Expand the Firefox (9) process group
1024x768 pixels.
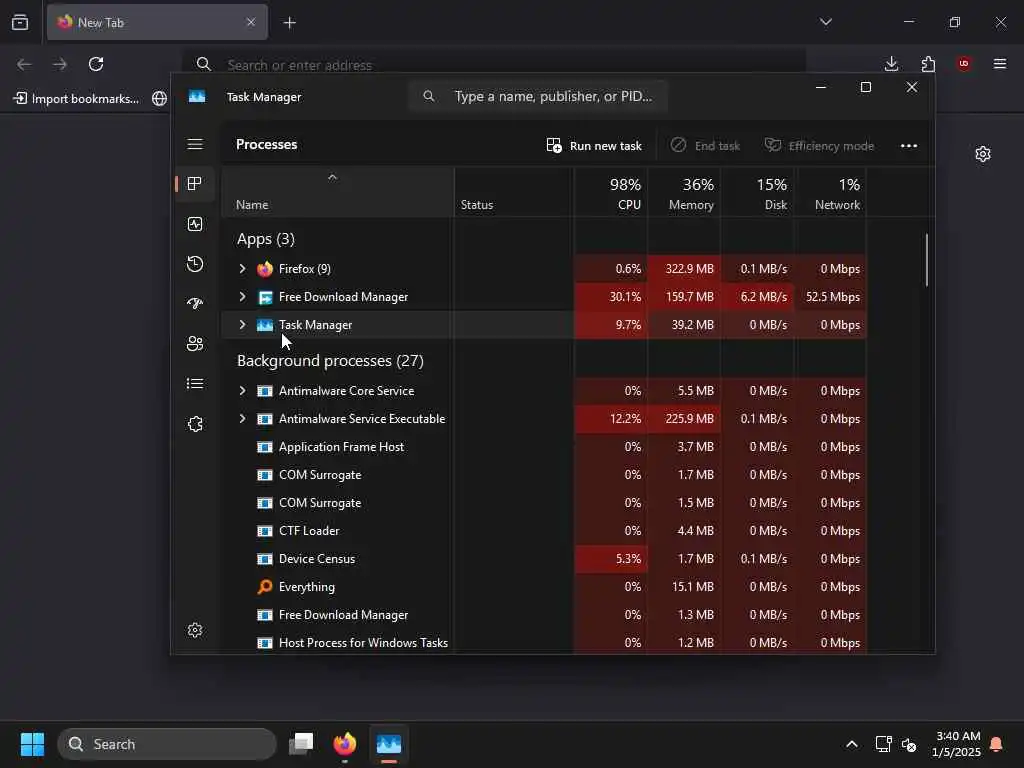point(242,268)
